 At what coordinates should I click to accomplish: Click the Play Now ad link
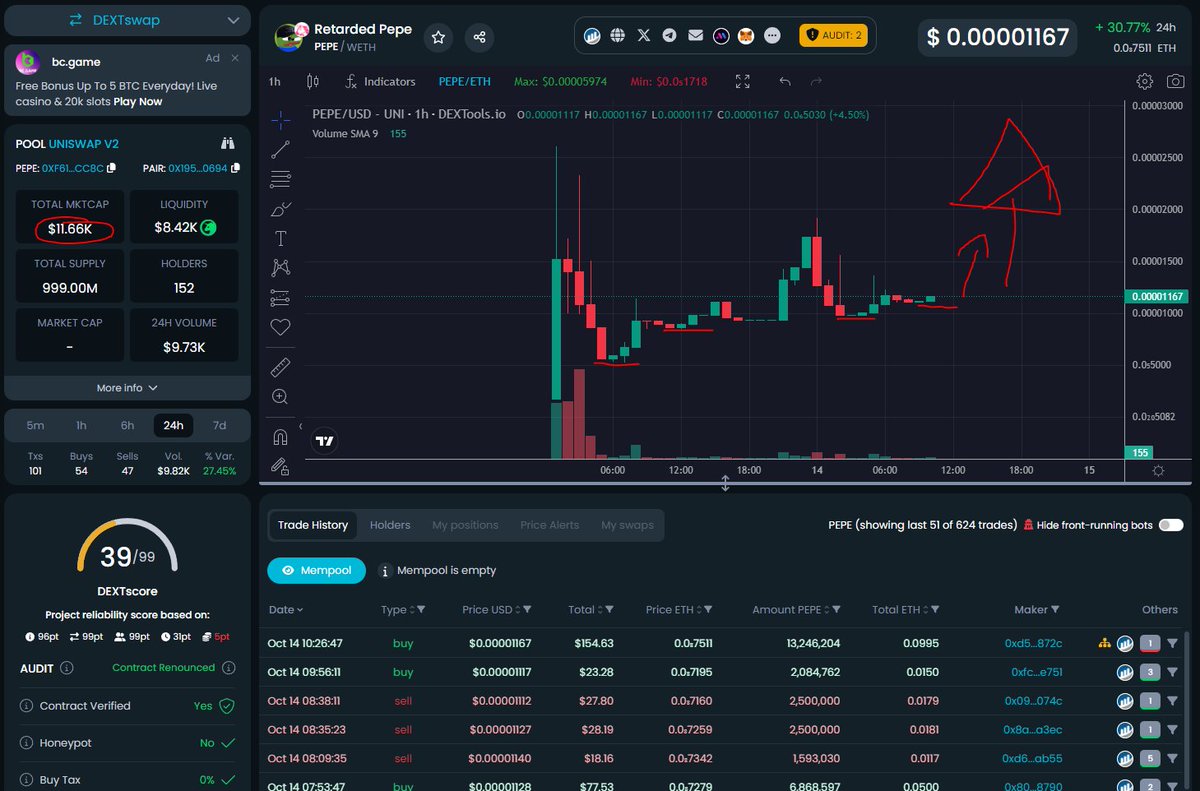pyautogui.click(x=137, y=101)
